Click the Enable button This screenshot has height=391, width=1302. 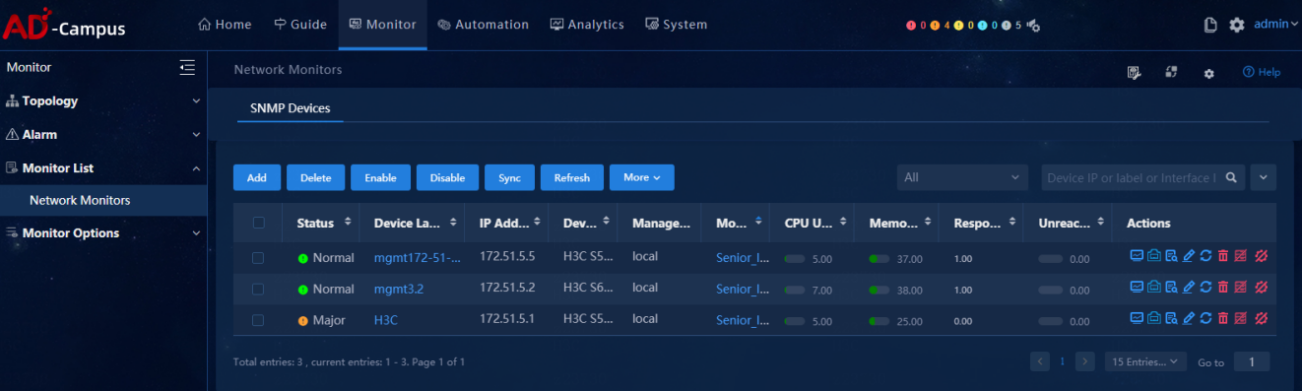click(x=381, y=177)
